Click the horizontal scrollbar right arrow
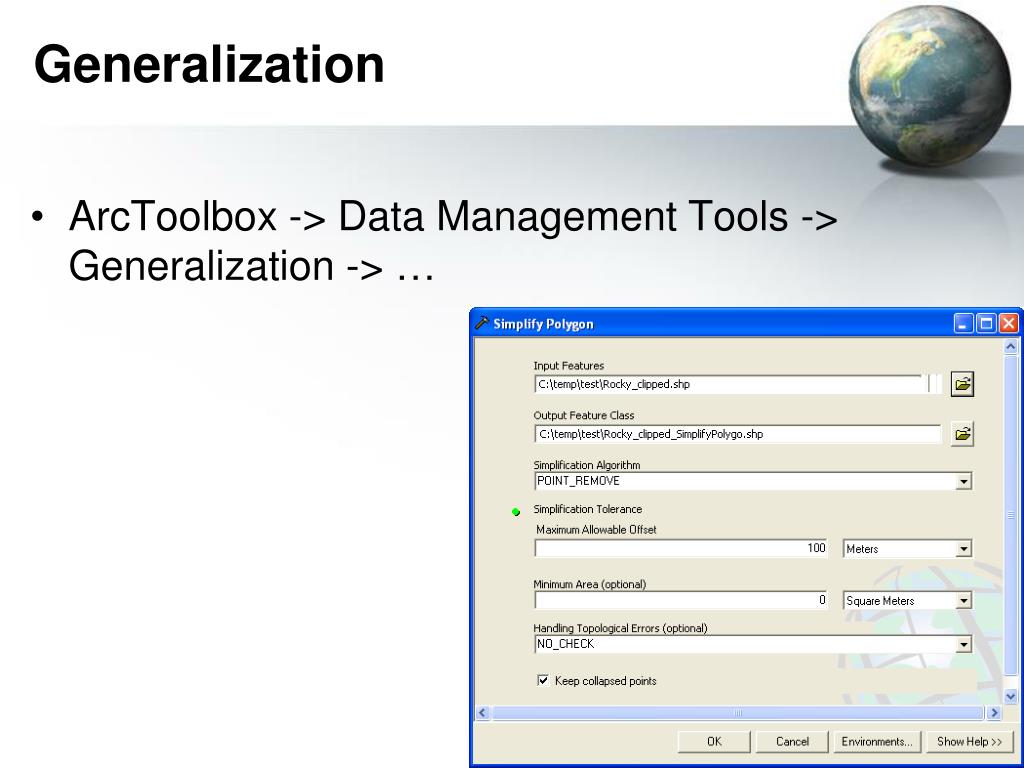The image size is (1024, 768). 994,712
